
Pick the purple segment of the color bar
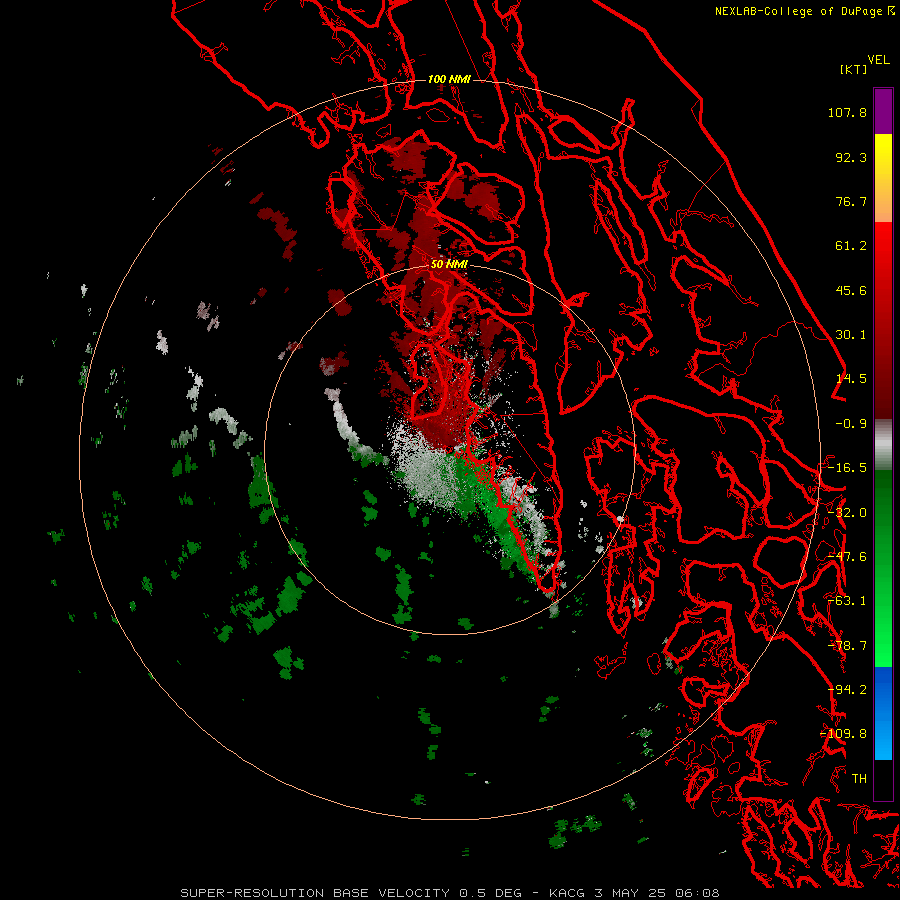coord(883,111)
